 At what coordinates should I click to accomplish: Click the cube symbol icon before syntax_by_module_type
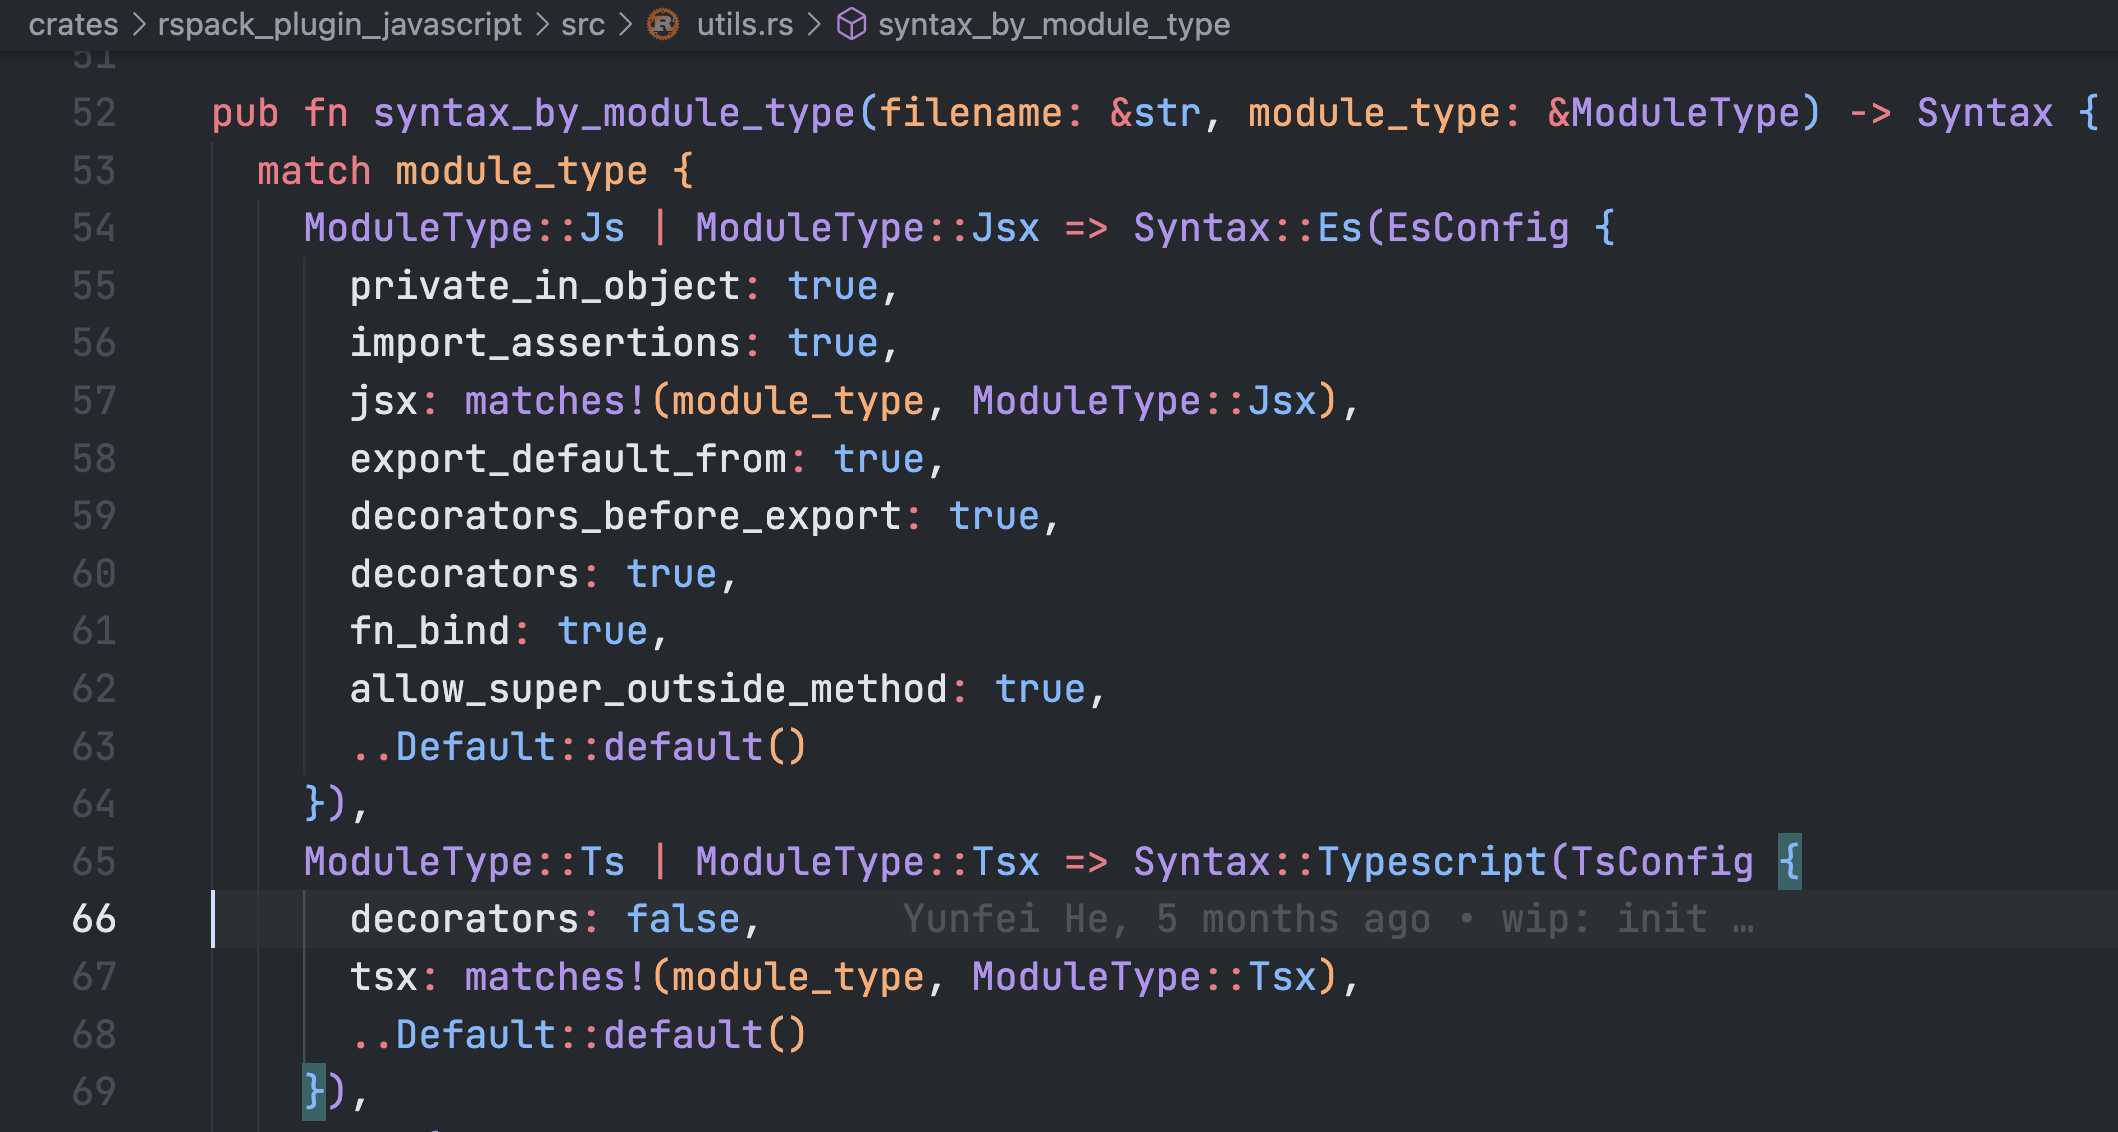(851, 24)
